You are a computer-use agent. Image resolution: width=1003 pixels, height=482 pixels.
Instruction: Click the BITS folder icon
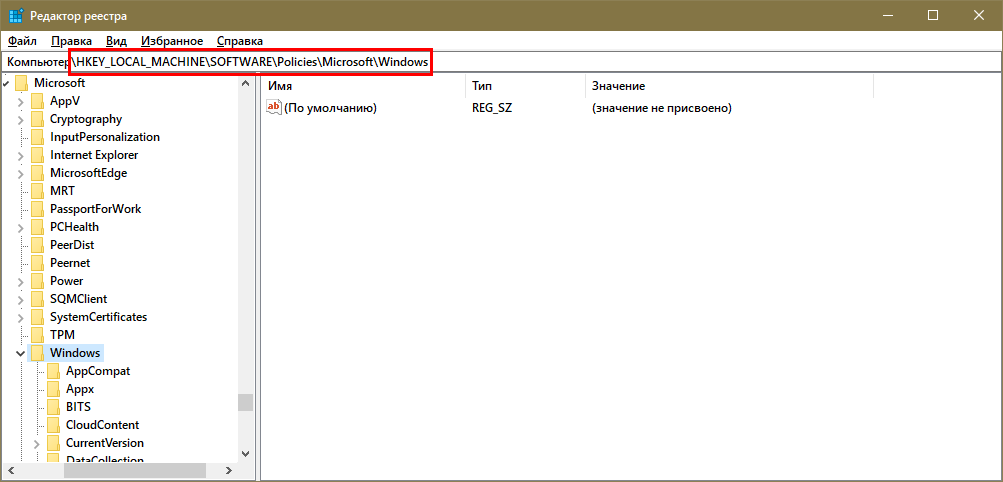point(54,407)
